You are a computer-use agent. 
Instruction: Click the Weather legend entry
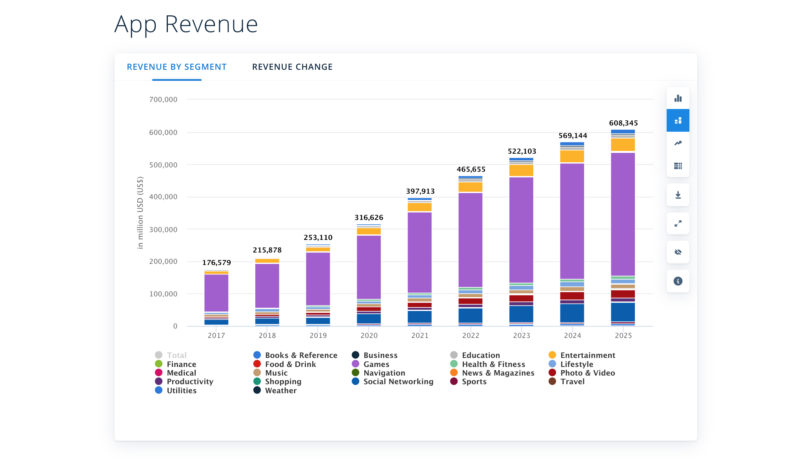pyautogui.click(x=279, y=391)
